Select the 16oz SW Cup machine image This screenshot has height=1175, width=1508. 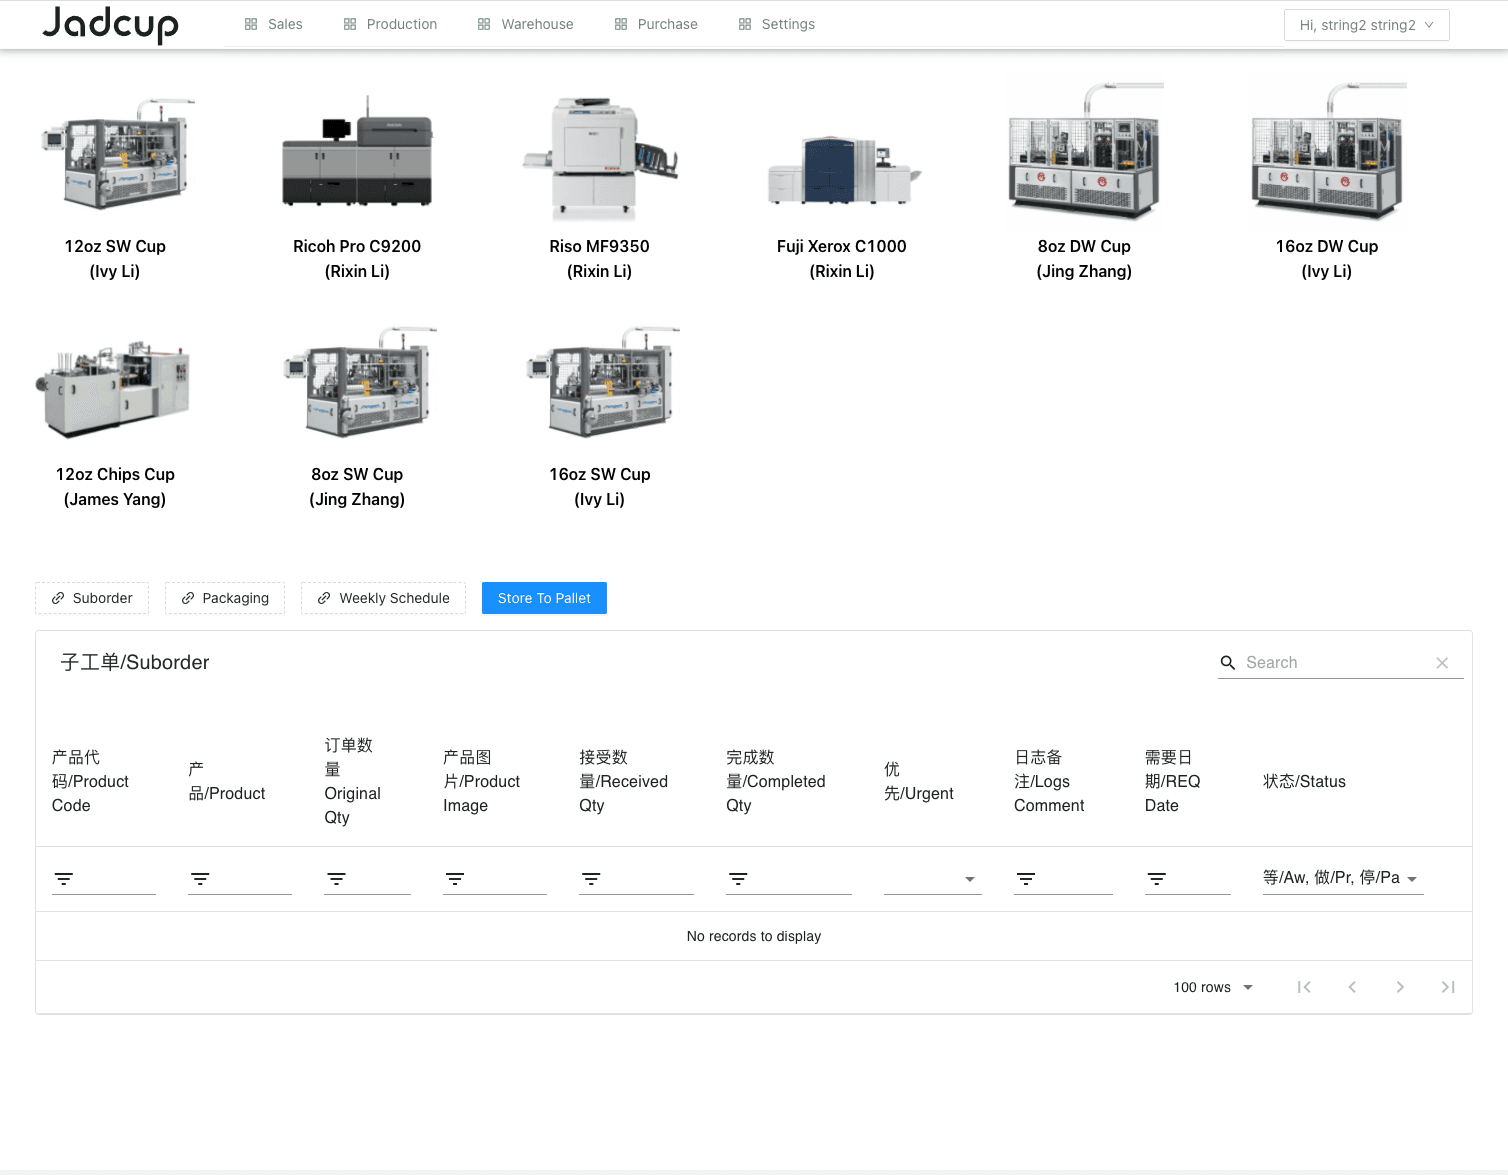point(600,382)
